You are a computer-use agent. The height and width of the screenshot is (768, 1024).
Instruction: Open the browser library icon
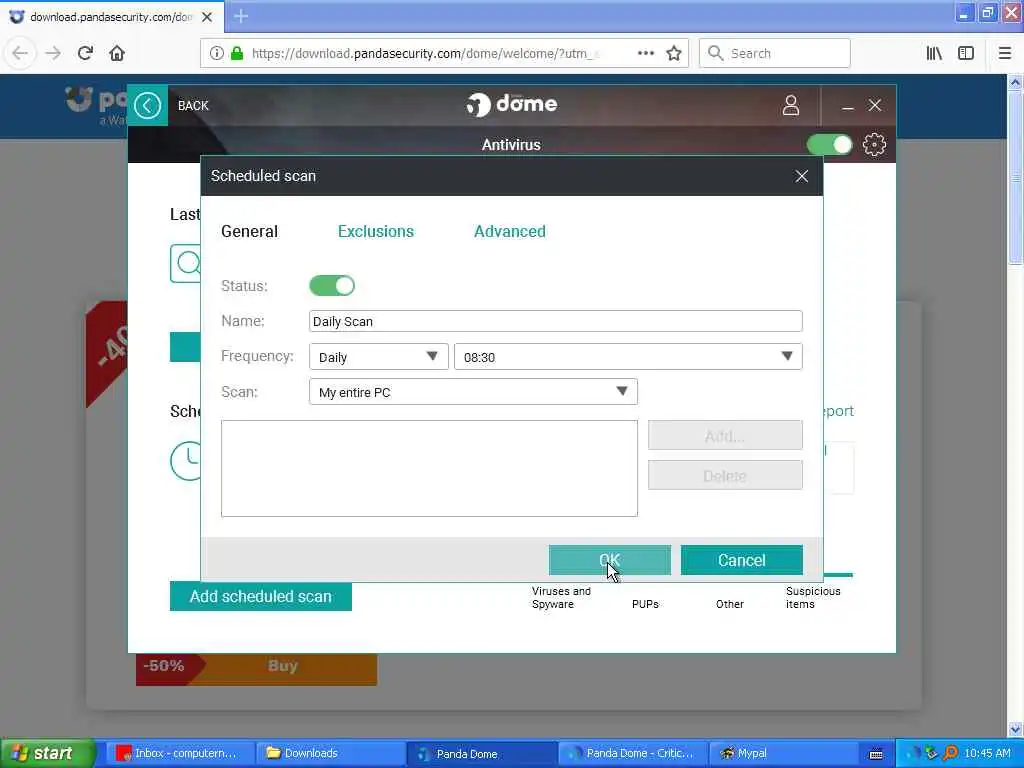pyautogui.click(x=934, y=54)
